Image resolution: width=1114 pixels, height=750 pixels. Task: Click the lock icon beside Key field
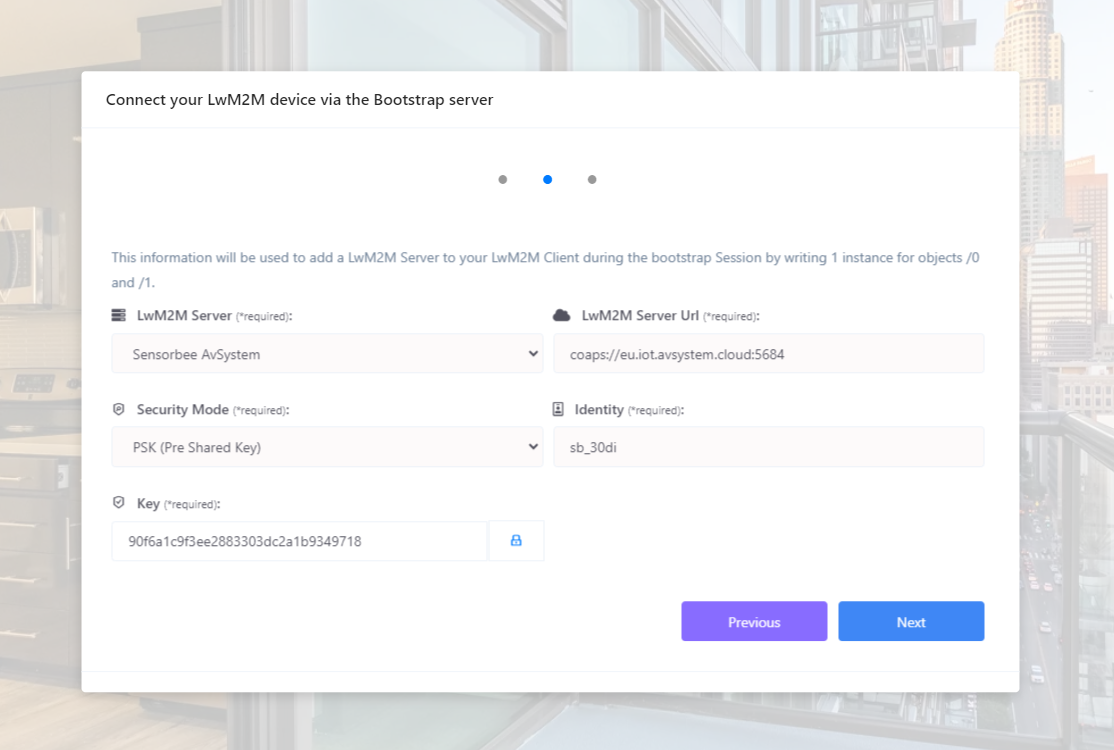(x=516, y=540)
